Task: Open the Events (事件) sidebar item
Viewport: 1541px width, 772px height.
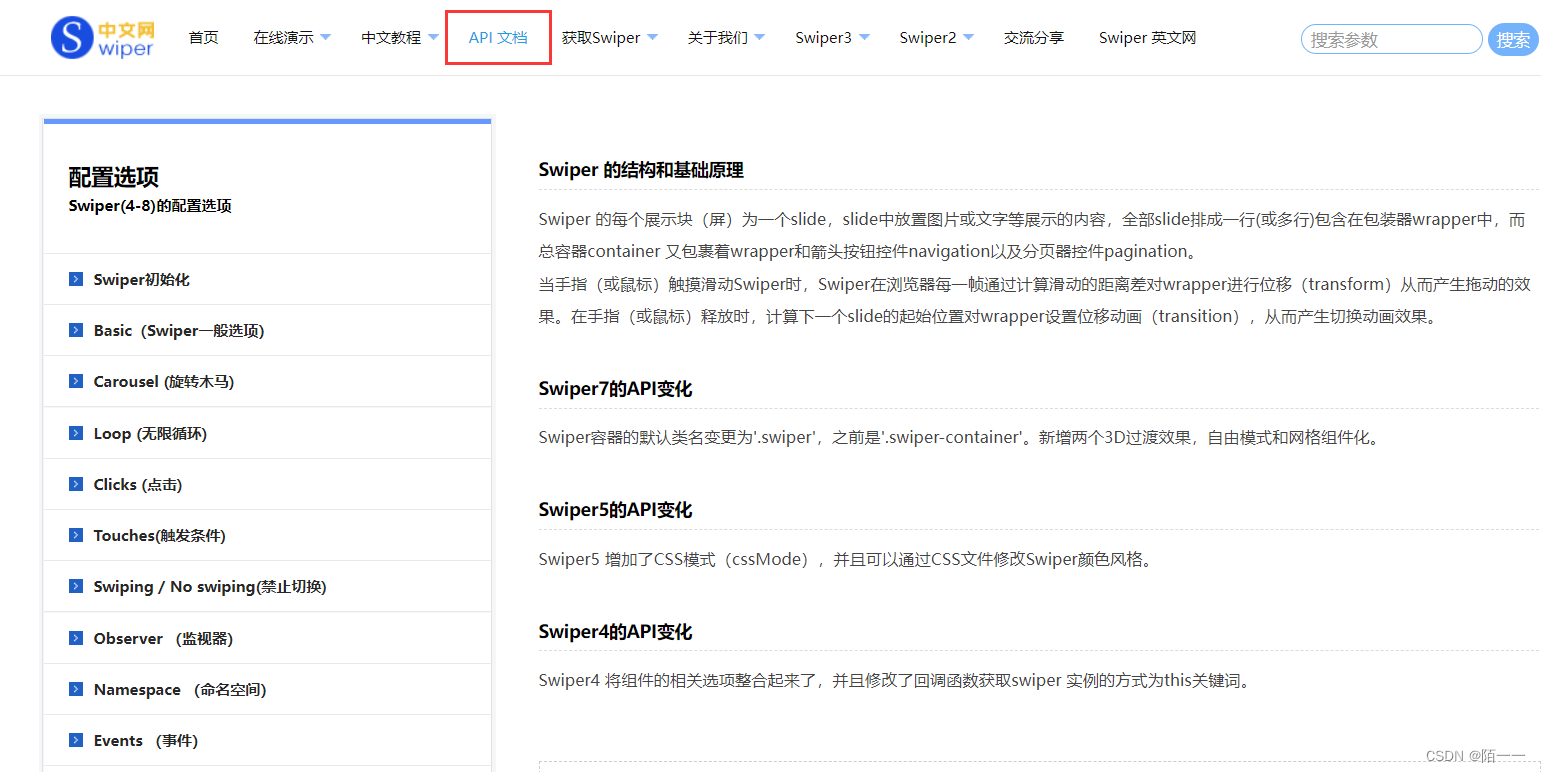Action: point(268,740)
